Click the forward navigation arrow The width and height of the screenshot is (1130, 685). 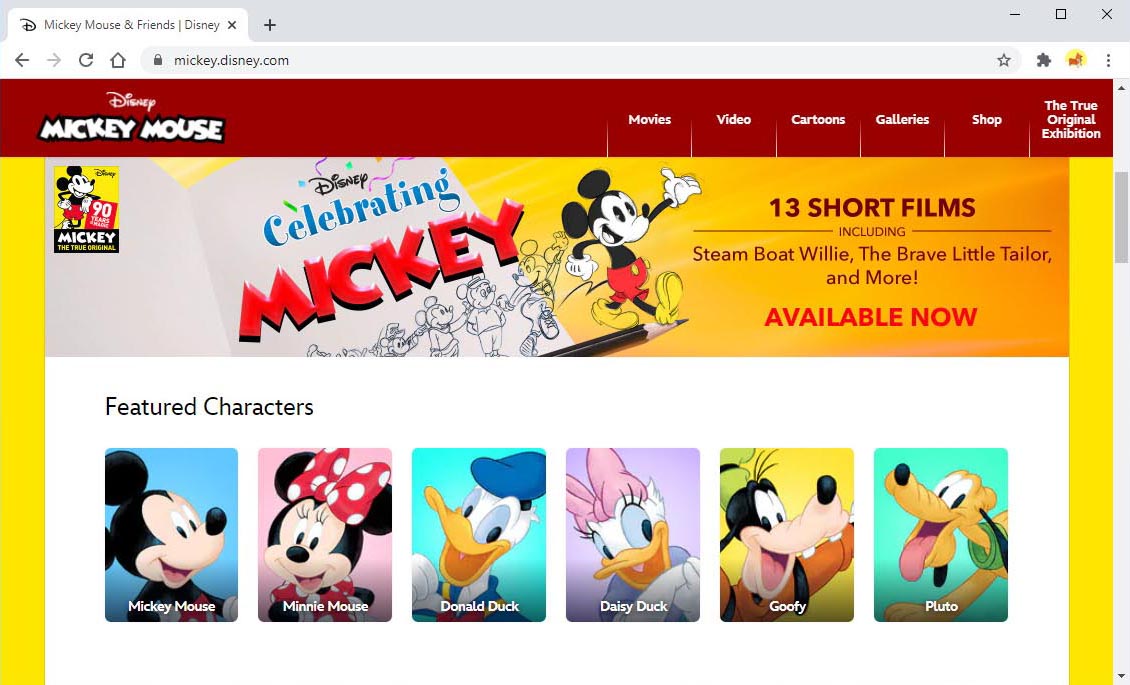point(54,61)
